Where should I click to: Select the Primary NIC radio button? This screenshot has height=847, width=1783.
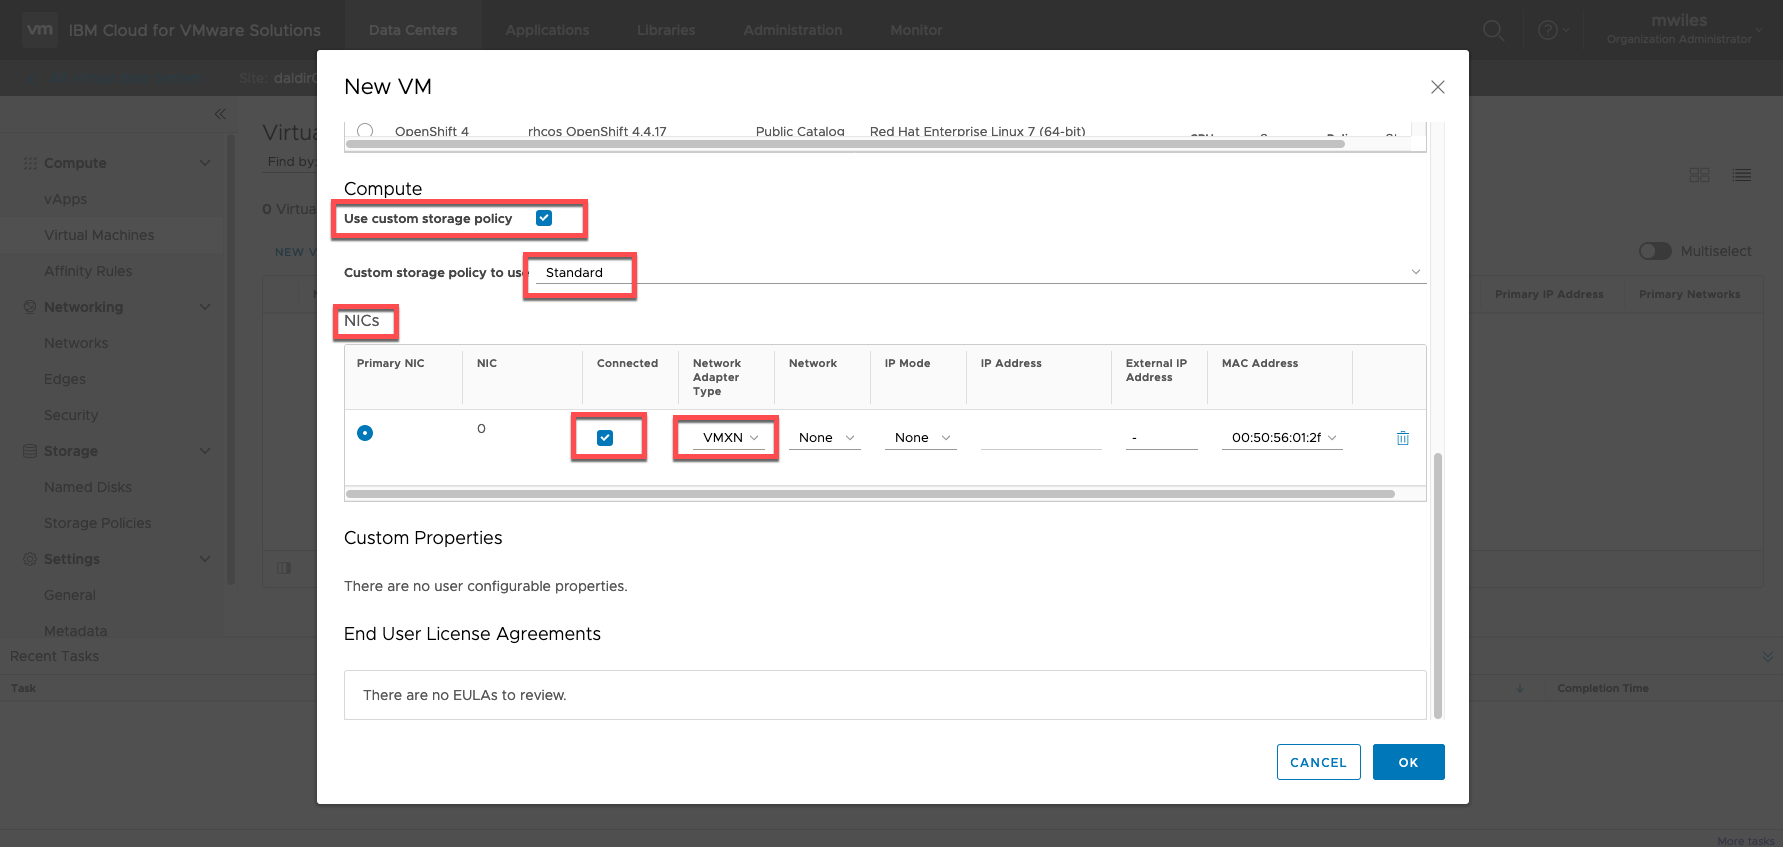(365, 433)
